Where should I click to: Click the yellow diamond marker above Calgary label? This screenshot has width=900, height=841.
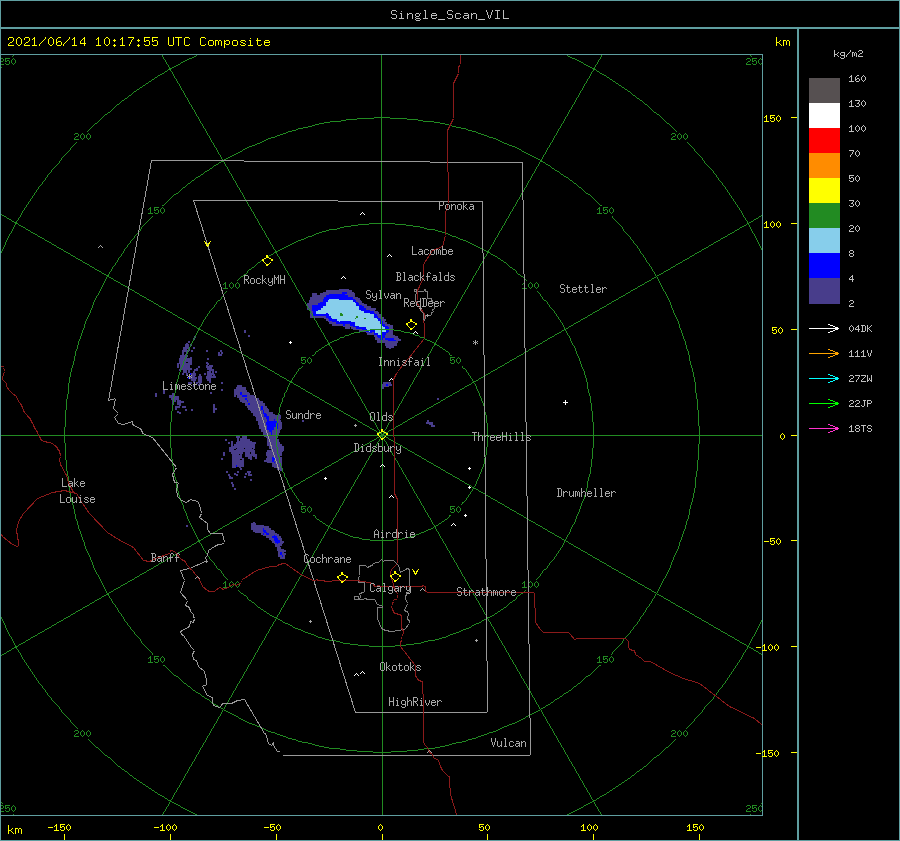395,576
